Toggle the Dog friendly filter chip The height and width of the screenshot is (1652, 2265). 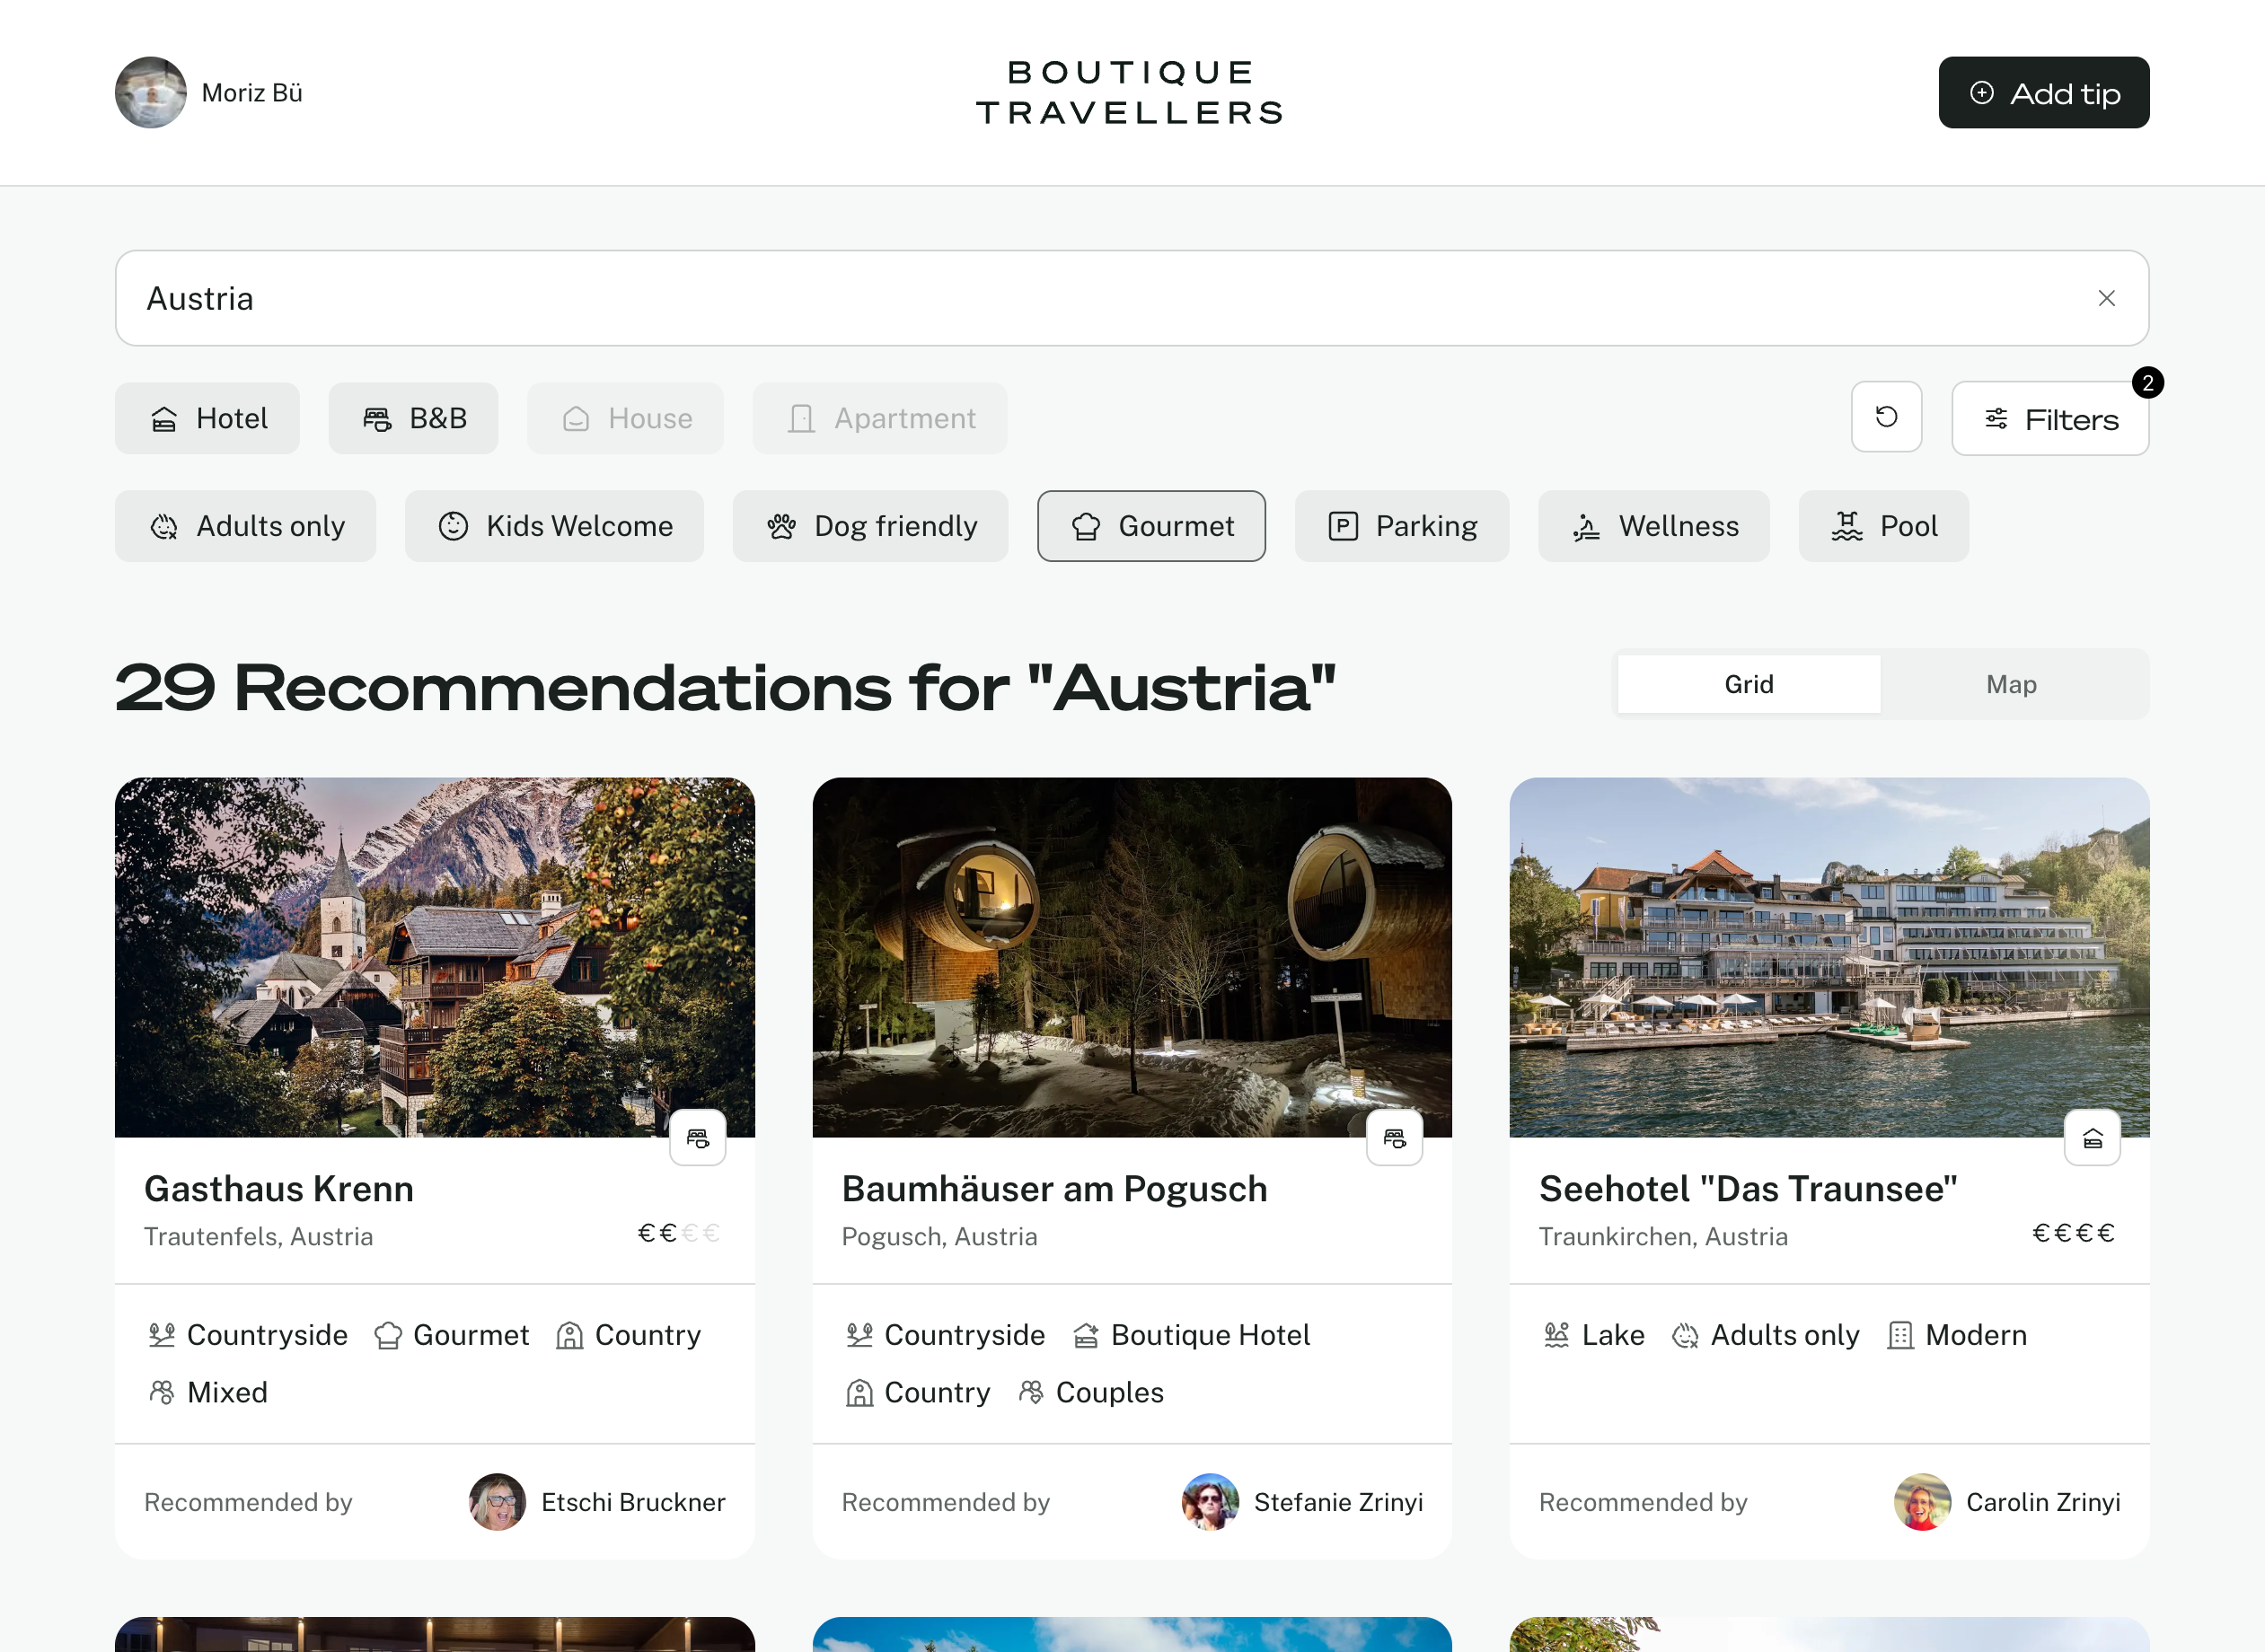(x=870, y=526)
